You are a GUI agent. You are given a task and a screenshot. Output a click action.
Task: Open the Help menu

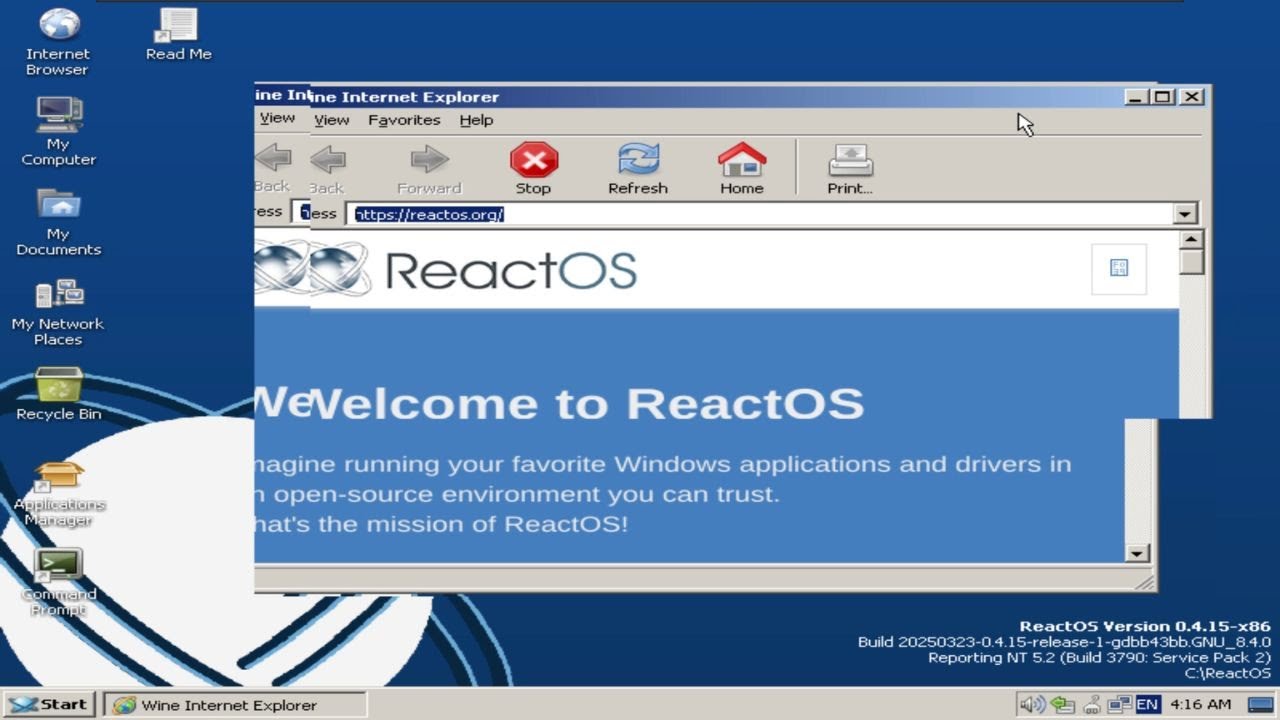(476, 120)
